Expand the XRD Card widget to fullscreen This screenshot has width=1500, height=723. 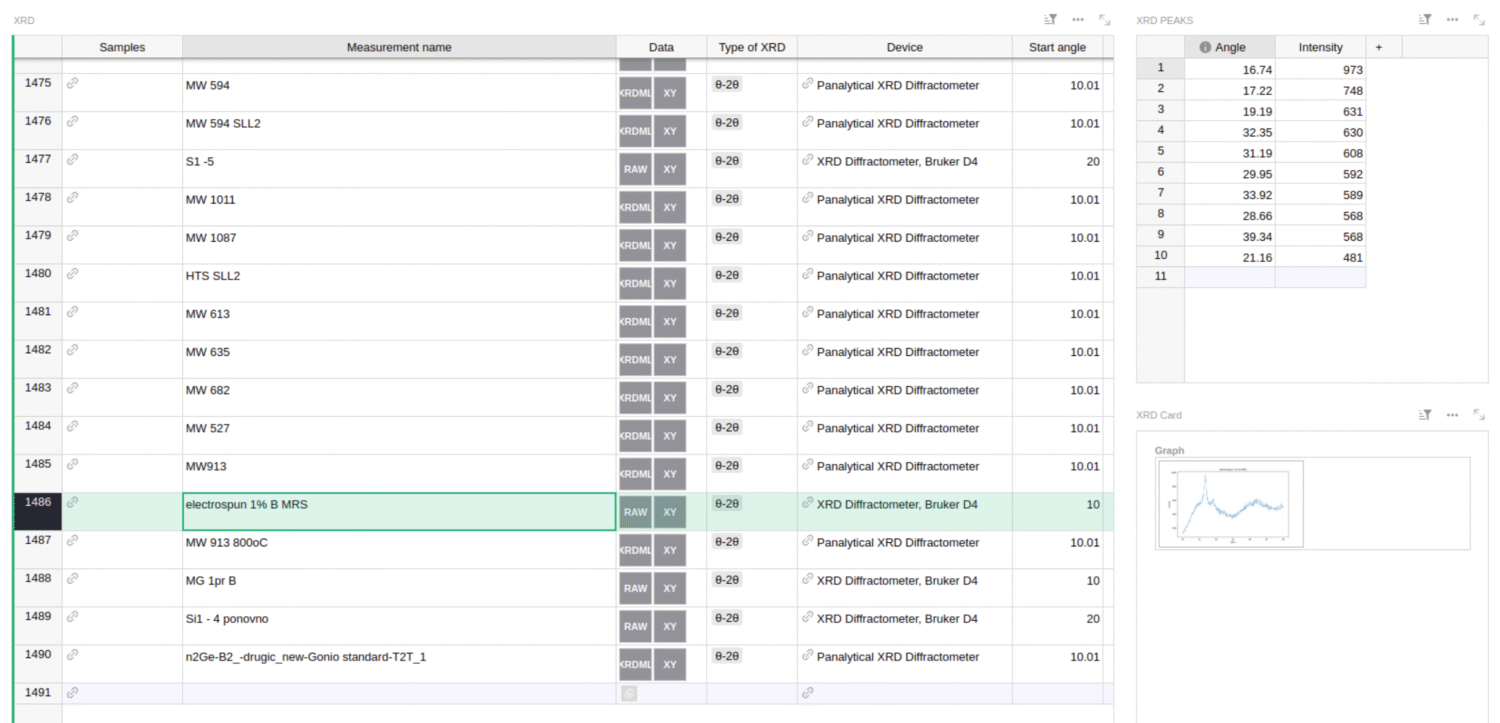[1479, 414]
